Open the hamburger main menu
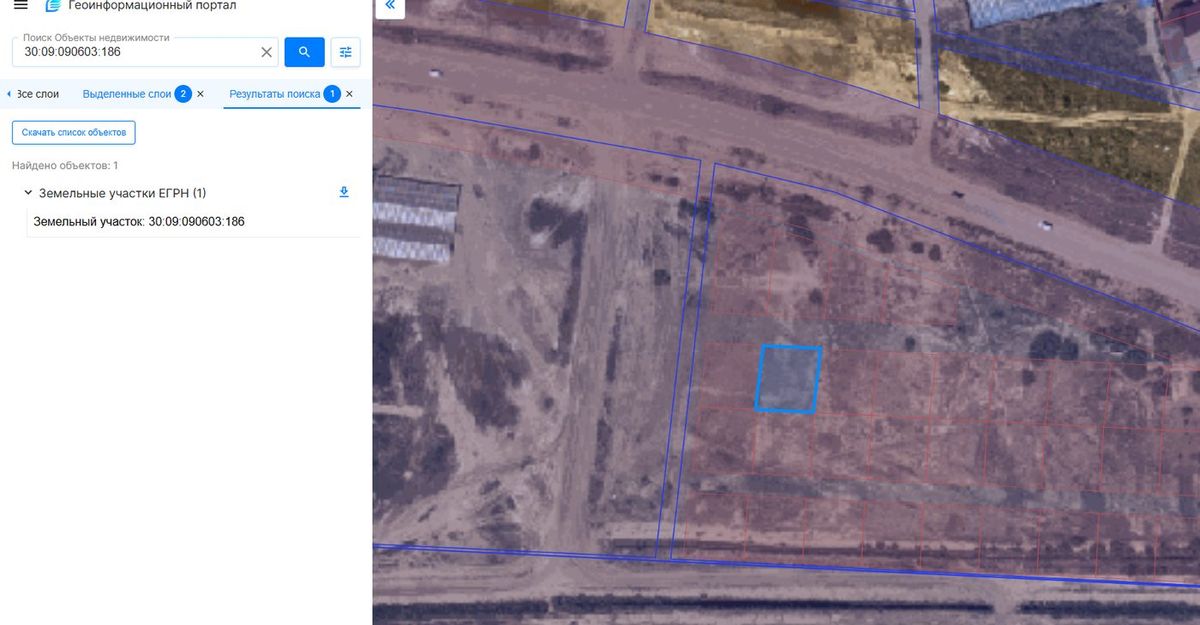The height and width of the screenshot is (625, 1200). pos(20,6)
